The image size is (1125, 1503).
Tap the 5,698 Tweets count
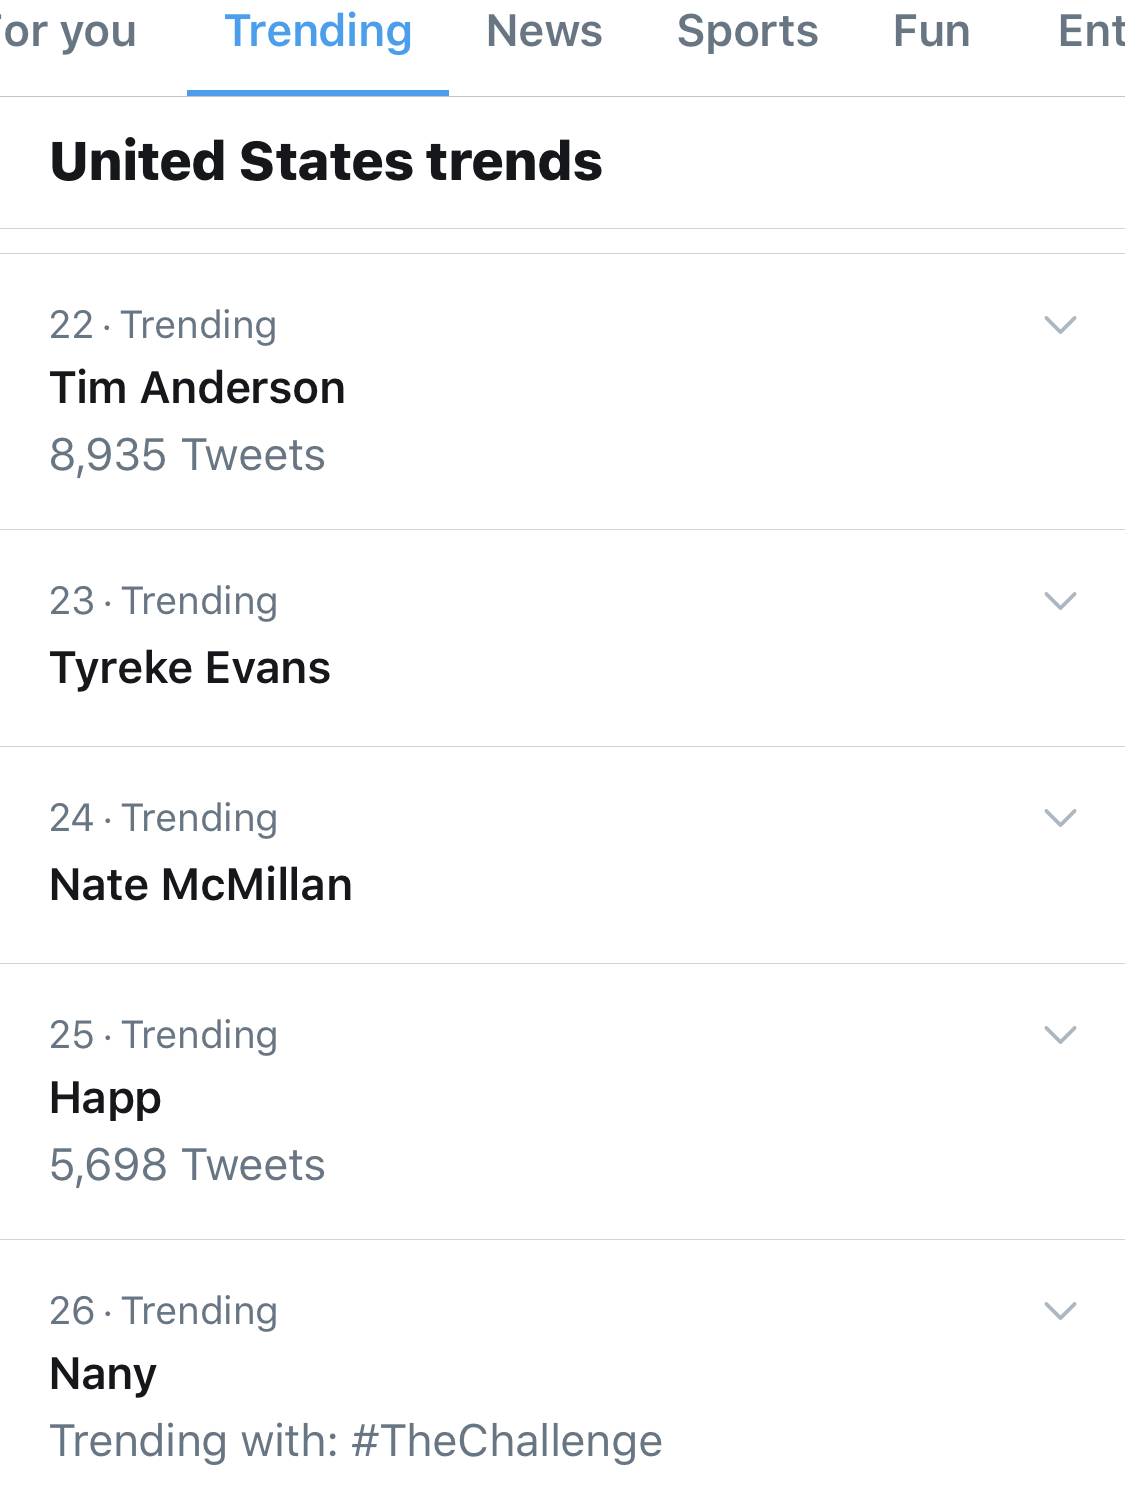tap(188, 1165)
